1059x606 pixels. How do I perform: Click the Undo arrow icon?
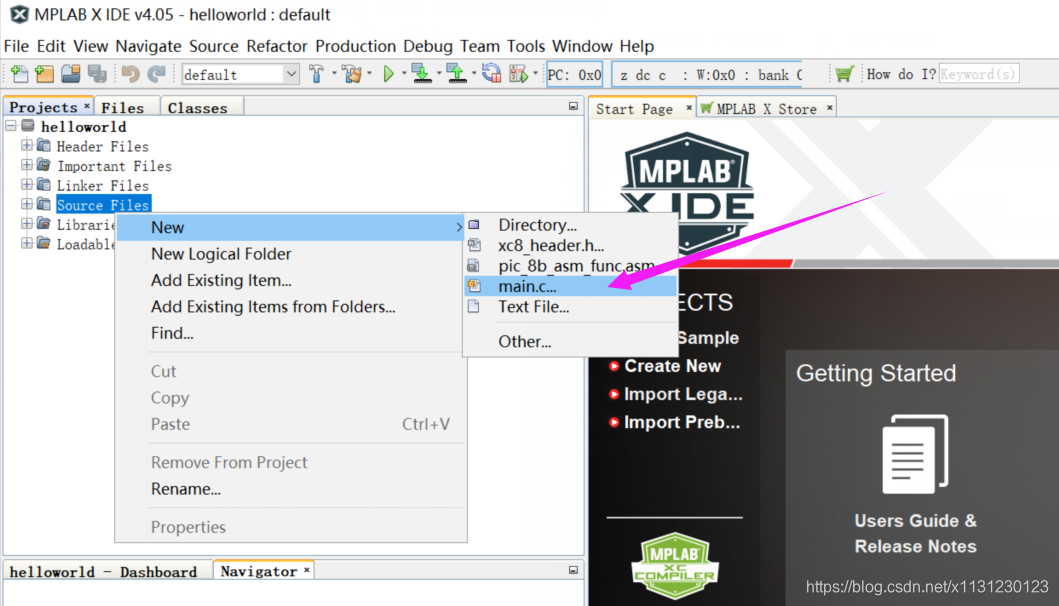coord(130,74)
